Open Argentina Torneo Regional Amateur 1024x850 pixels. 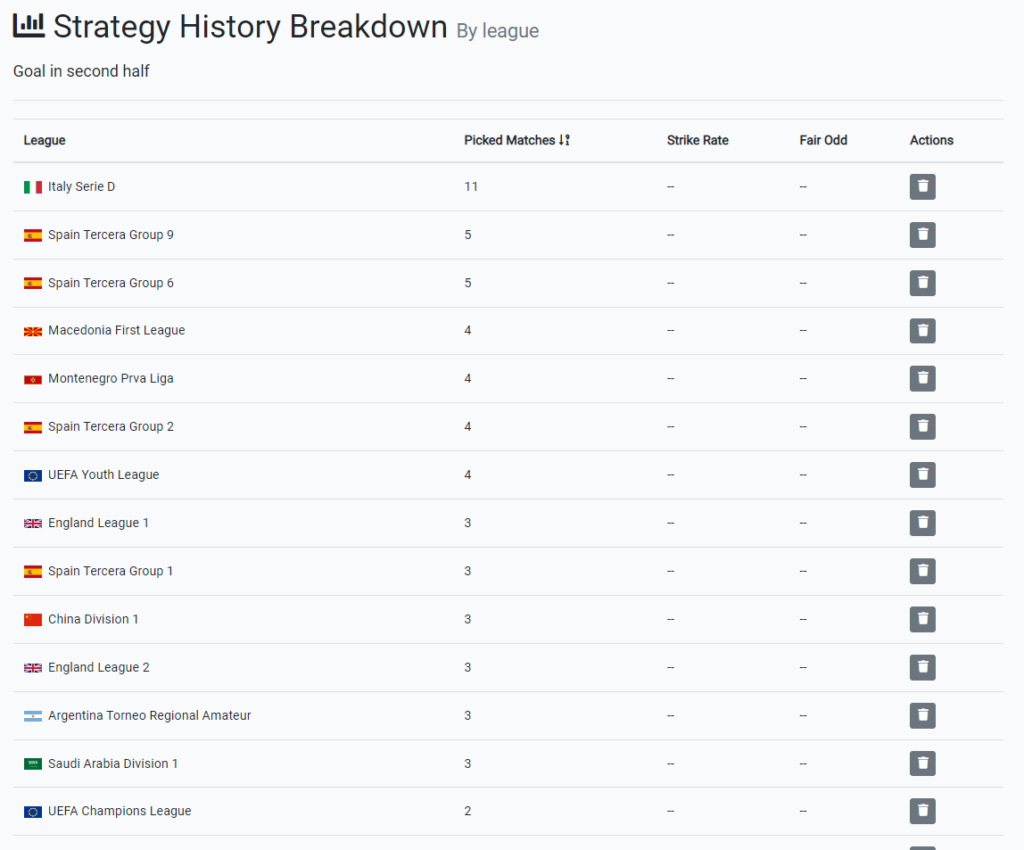[148, 715]
